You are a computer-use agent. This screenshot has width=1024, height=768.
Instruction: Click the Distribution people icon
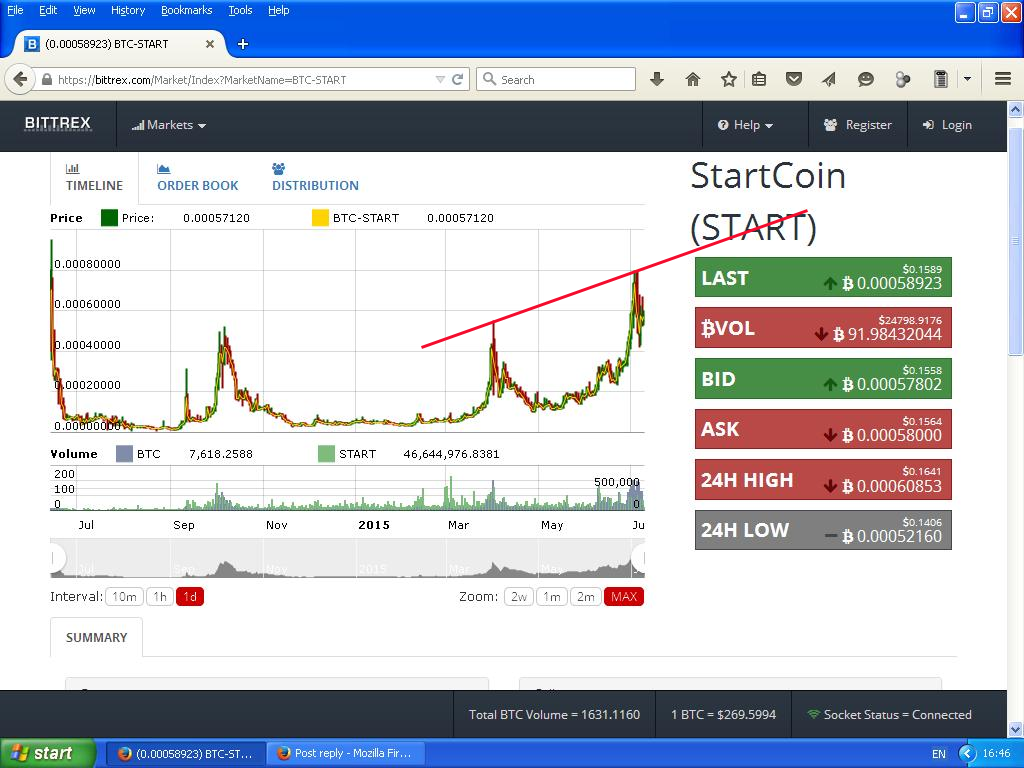click(278, 168)
